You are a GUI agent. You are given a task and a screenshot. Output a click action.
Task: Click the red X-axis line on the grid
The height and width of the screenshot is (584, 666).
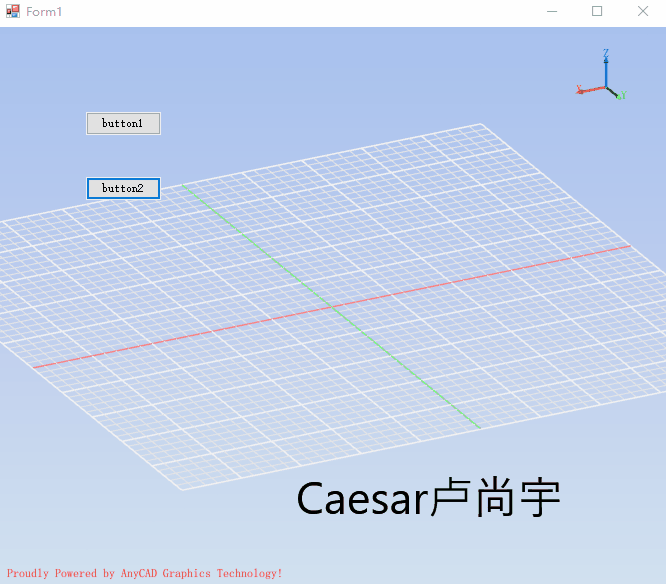[x=332, y=307]
